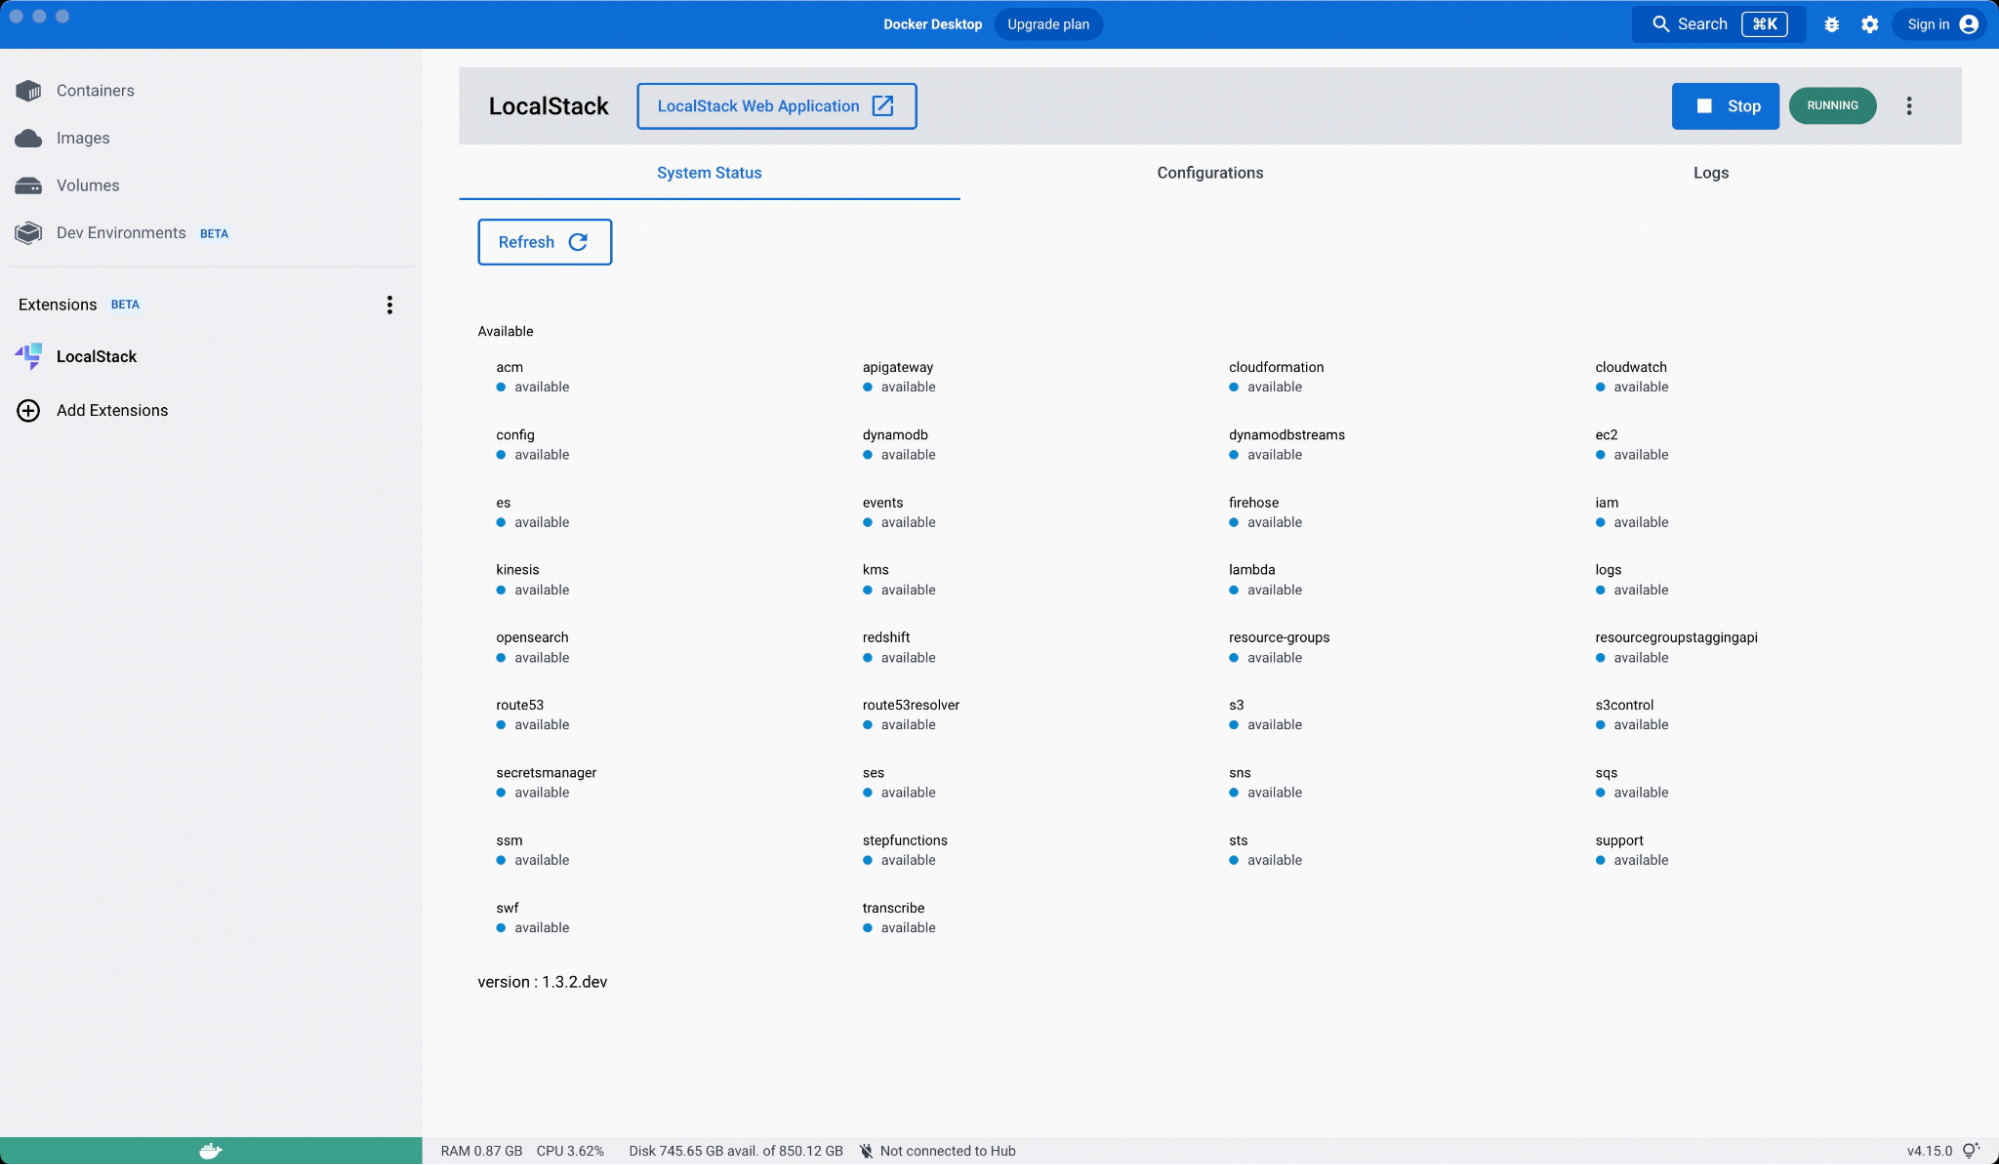Viewport: 1999px width, 1165px height.
Task: Toggle the RUNNING status indicator
Action: point(1833,105)
